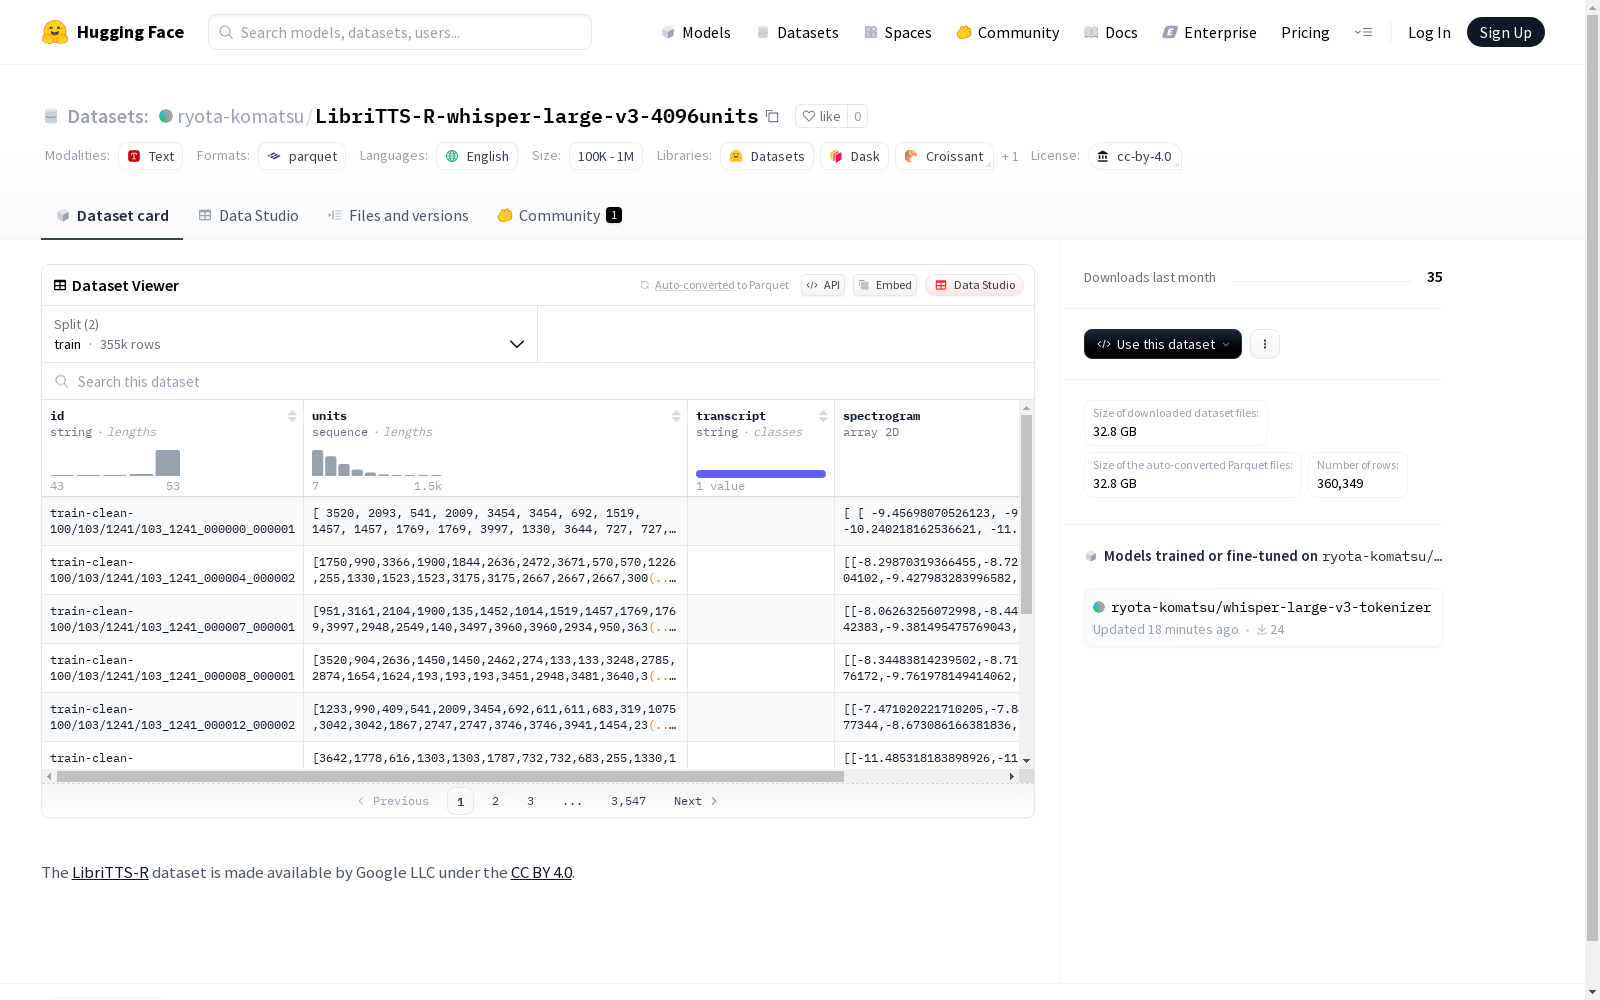
Task: Go to Models in top navigation
Action: click(696, 32)
